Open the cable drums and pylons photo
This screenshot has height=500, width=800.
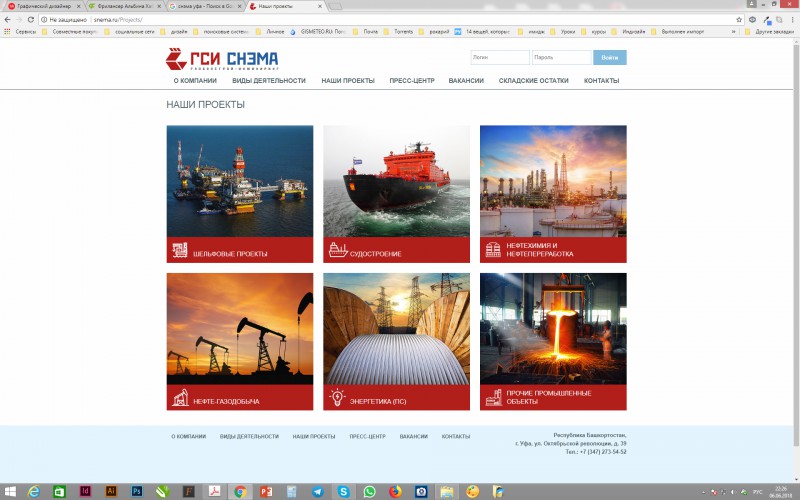pos(396,329)
